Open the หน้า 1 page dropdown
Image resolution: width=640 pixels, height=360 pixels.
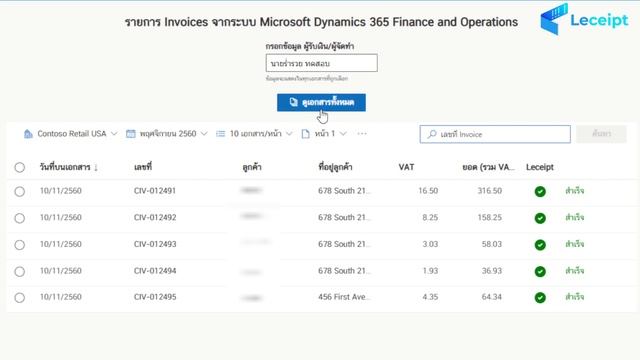(324, 134)
